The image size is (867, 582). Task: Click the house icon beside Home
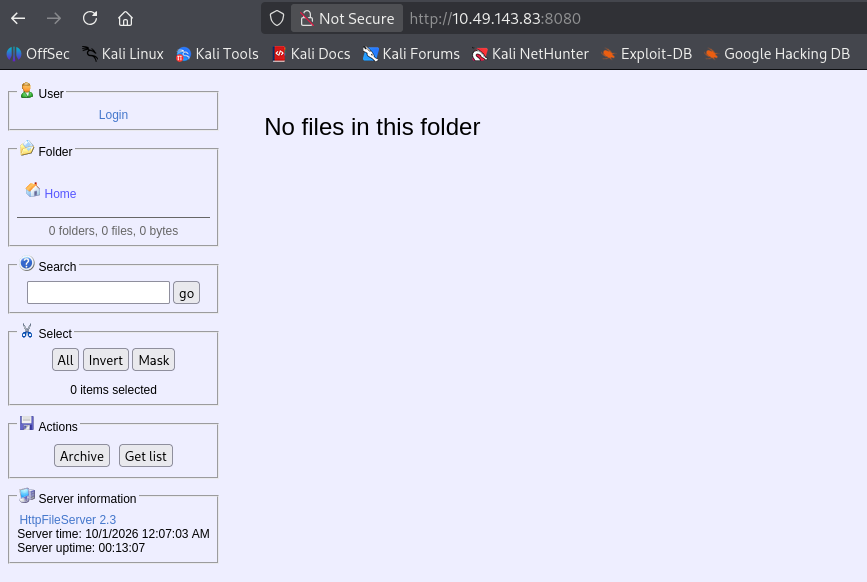click(x=33, y=190)
